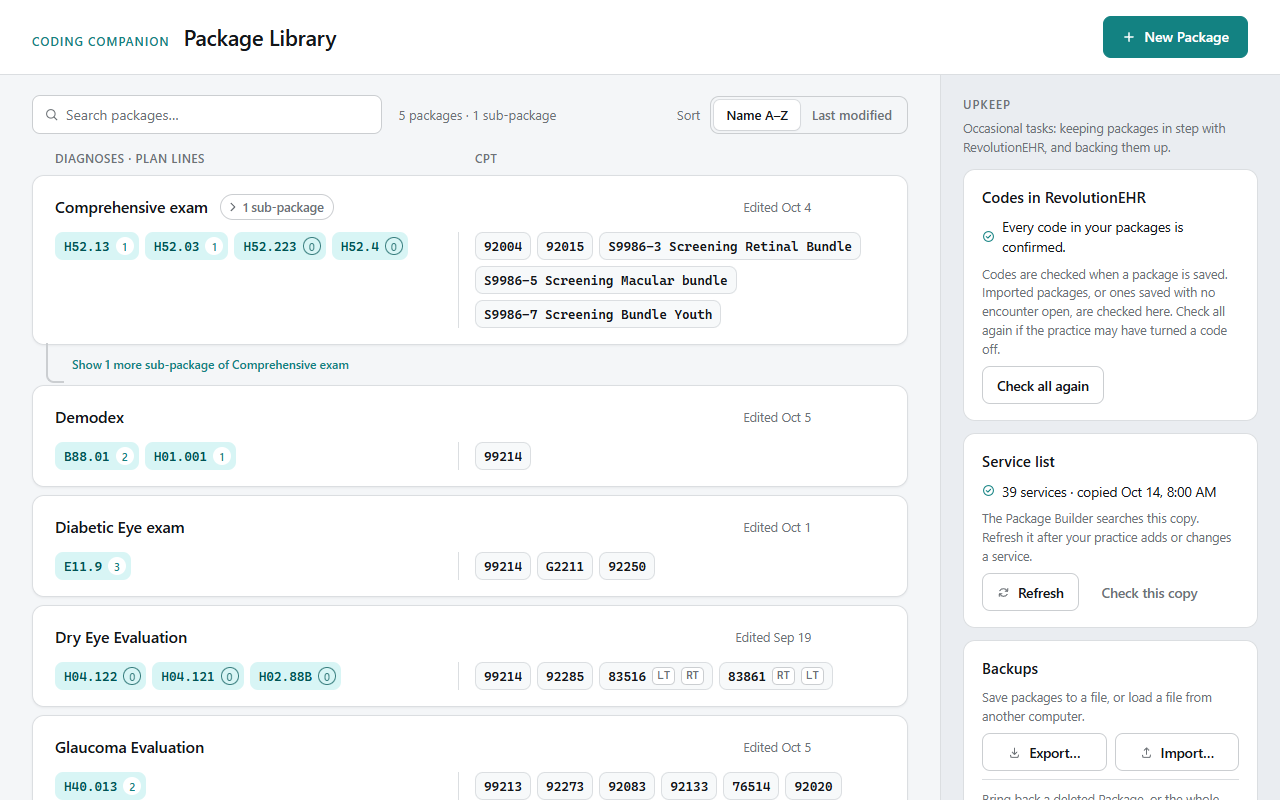Click the New Package button

[1175, 37]
